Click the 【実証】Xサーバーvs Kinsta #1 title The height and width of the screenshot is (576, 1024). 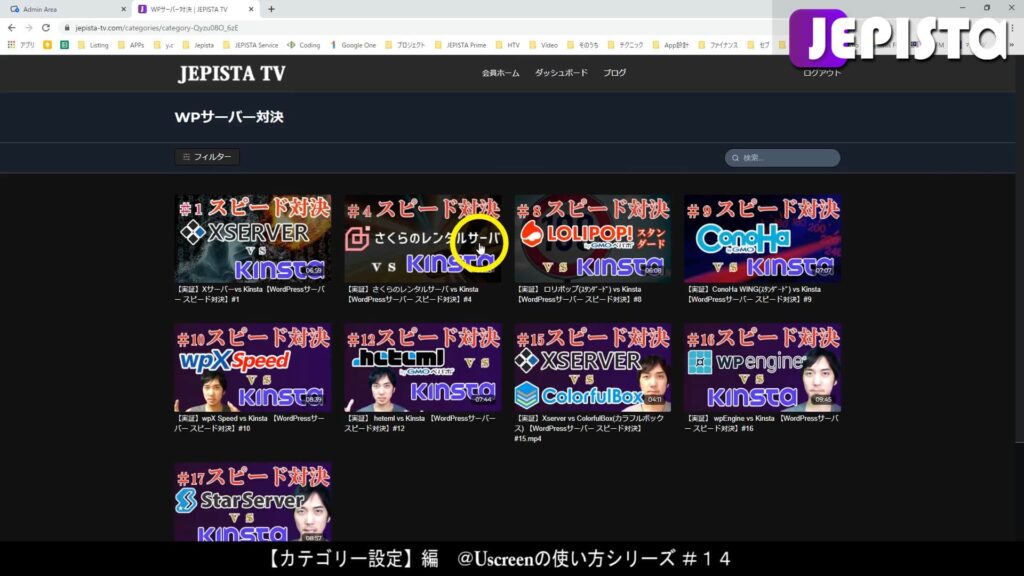[250, 295]
